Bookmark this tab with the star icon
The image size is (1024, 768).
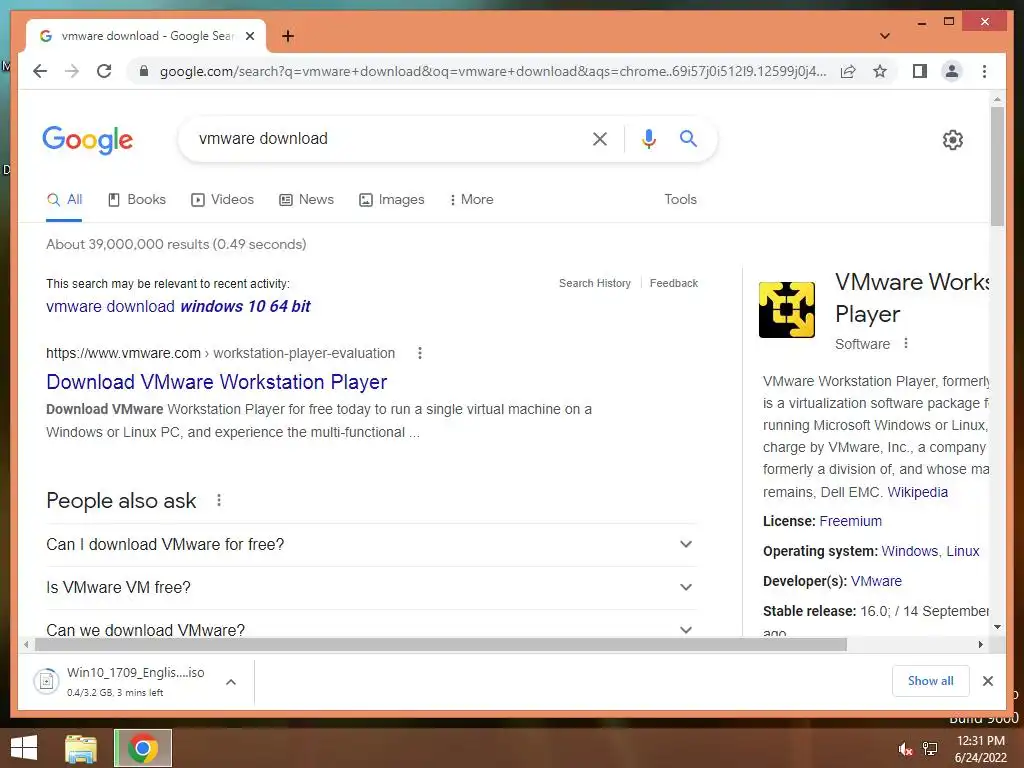point(880,71)
